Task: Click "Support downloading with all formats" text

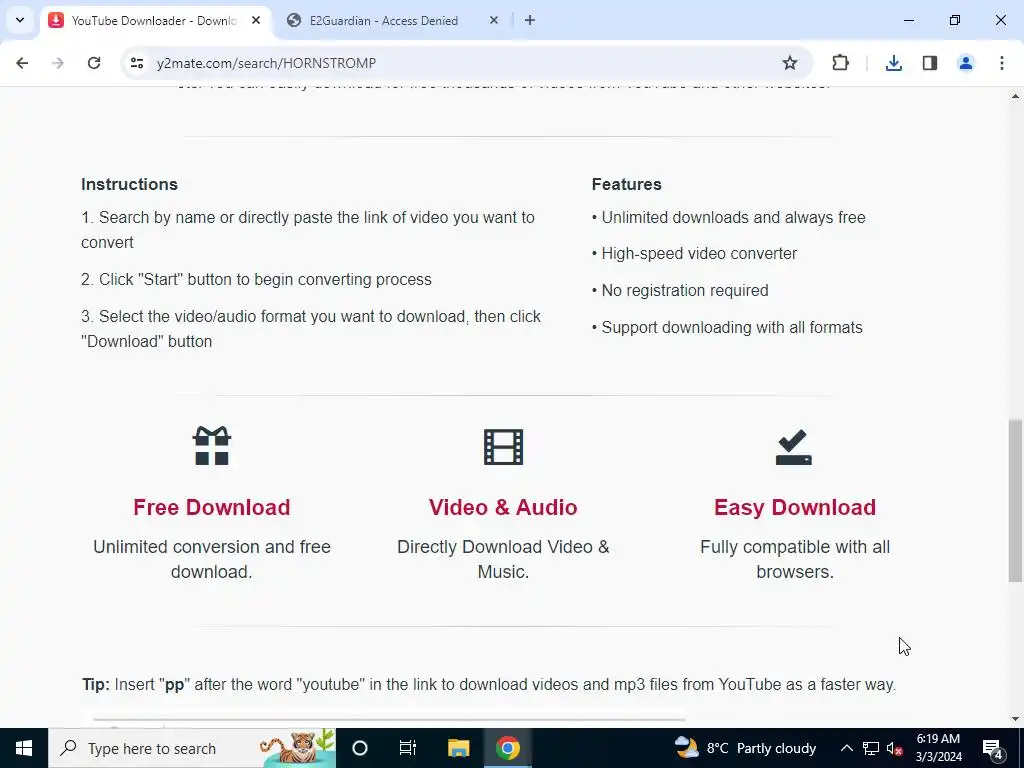Action: pos(731,327)
